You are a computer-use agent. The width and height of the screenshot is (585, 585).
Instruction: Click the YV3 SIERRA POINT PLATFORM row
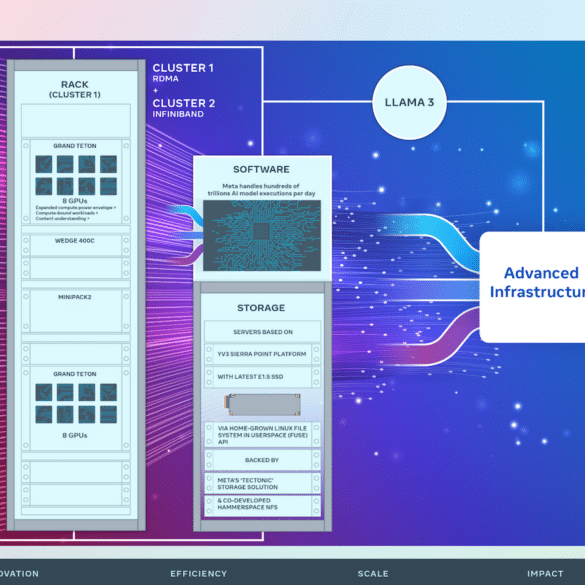(x=262, y=354)
